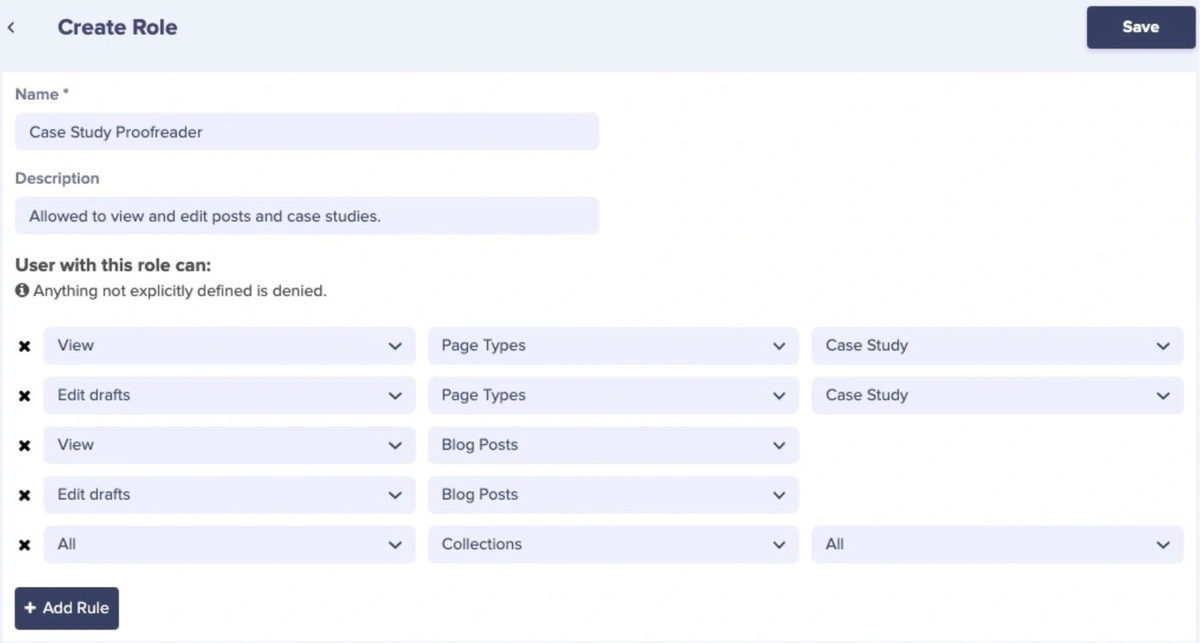This screenshot has width=1200, height=643.
Task: Open the Blog Posts dropdown in View rule
Action: [x=613, y=445]
